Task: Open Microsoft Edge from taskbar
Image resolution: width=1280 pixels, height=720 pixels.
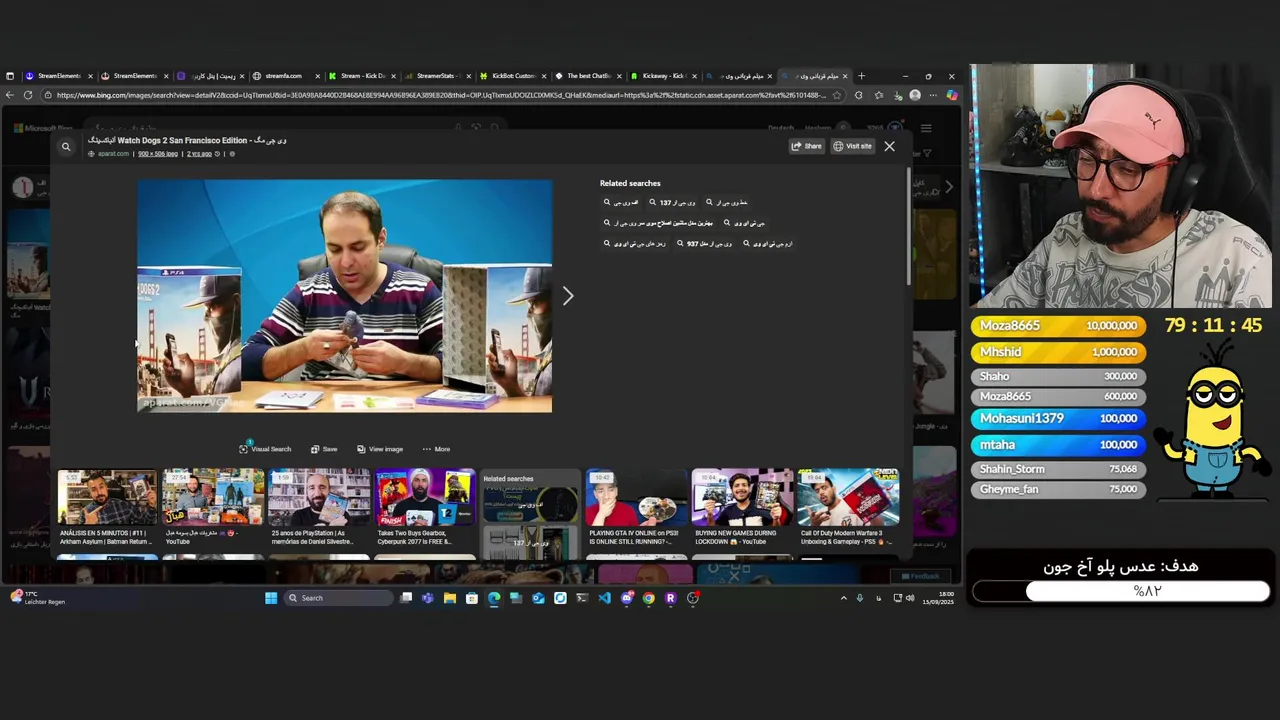Action: (x=494, y=598)
